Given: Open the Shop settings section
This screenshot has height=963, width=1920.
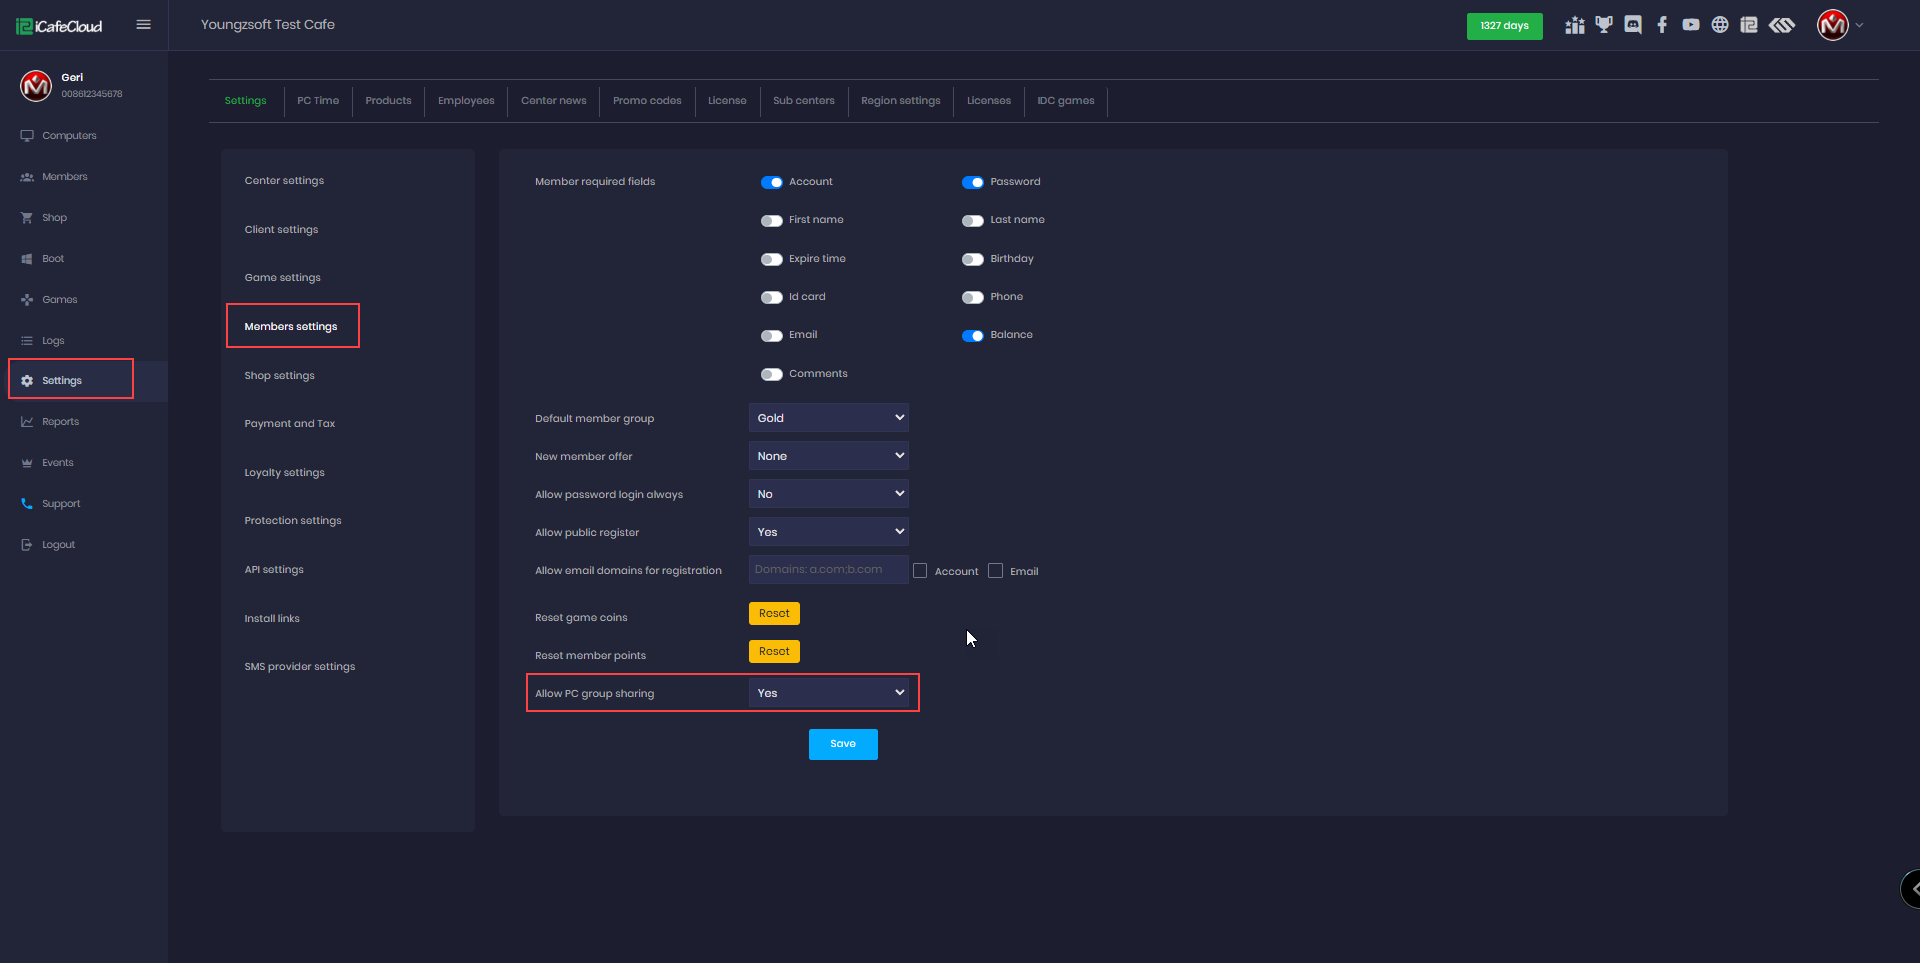Looking at the screenshot, I should pos(280,376).
